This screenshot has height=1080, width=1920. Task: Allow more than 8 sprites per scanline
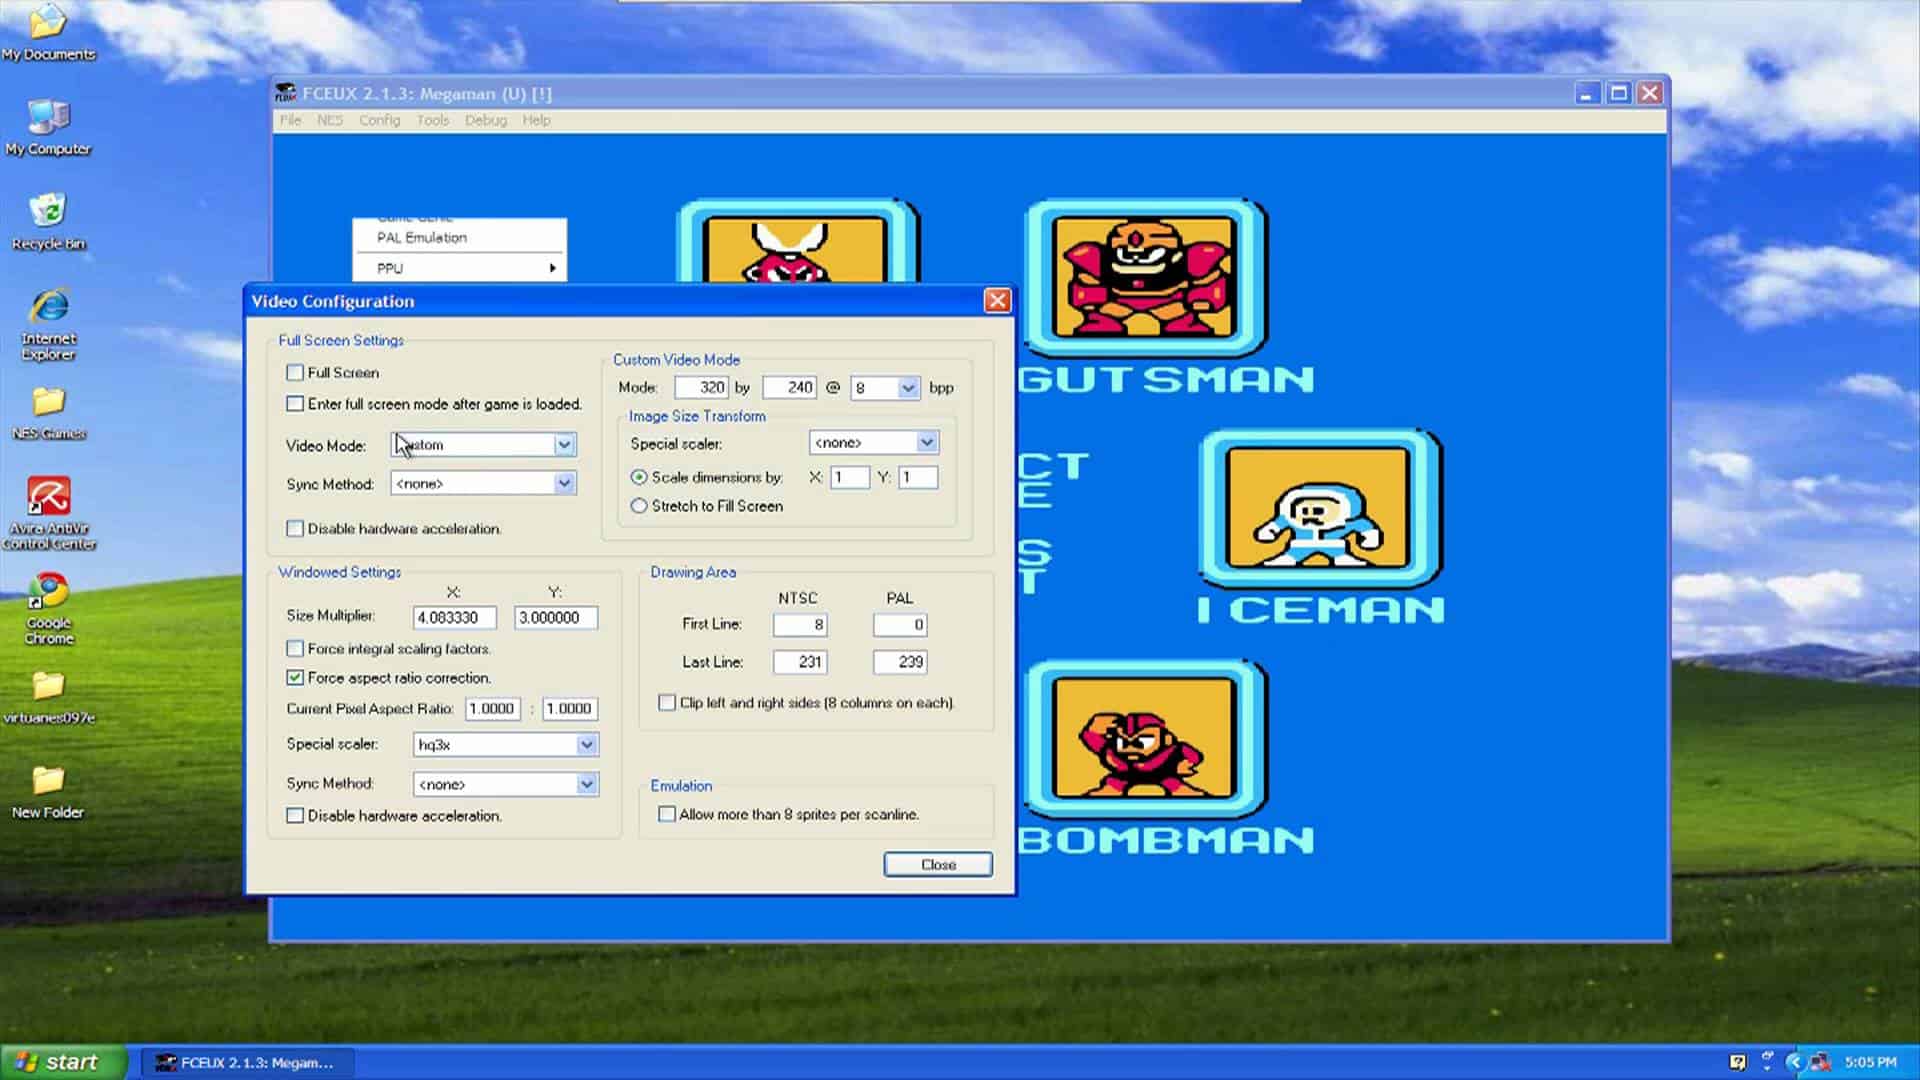[x=667, y=814]
